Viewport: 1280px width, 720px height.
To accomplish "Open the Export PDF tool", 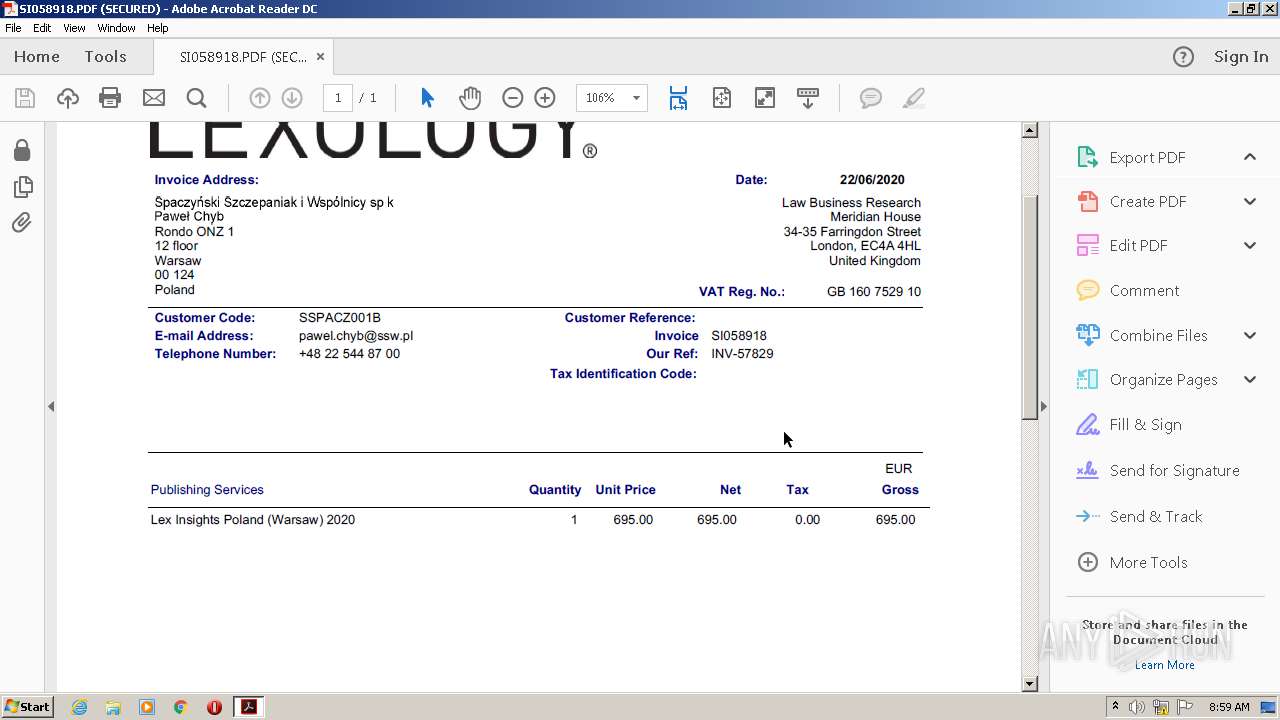I will pos(1147,157).
